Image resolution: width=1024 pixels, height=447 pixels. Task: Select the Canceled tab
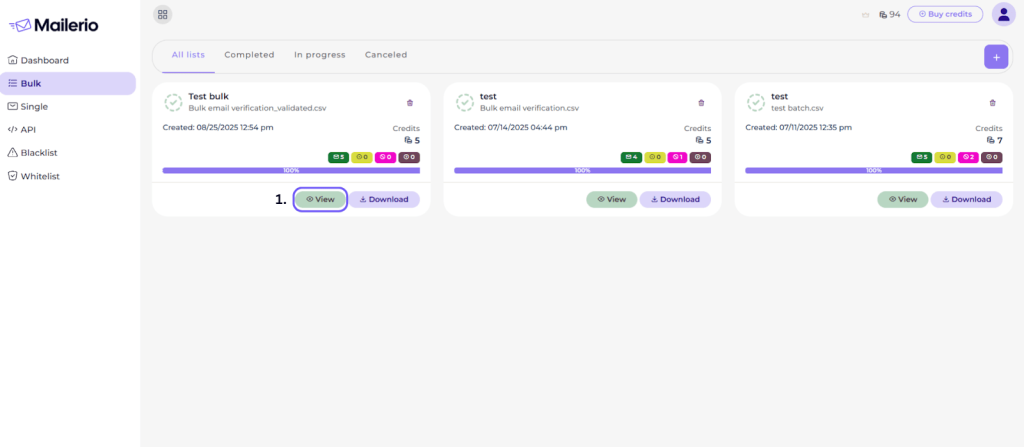(386, 55)
